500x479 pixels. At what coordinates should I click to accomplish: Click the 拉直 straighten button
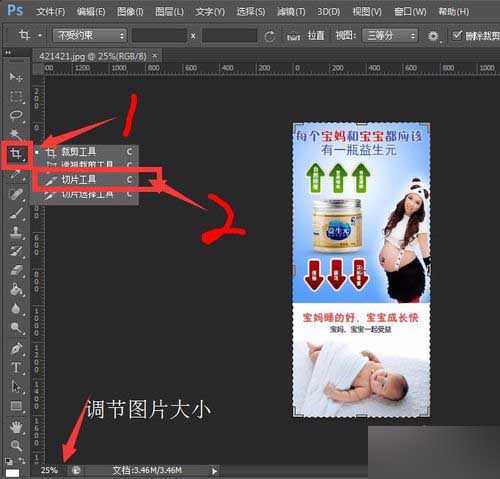coord(315,35)
